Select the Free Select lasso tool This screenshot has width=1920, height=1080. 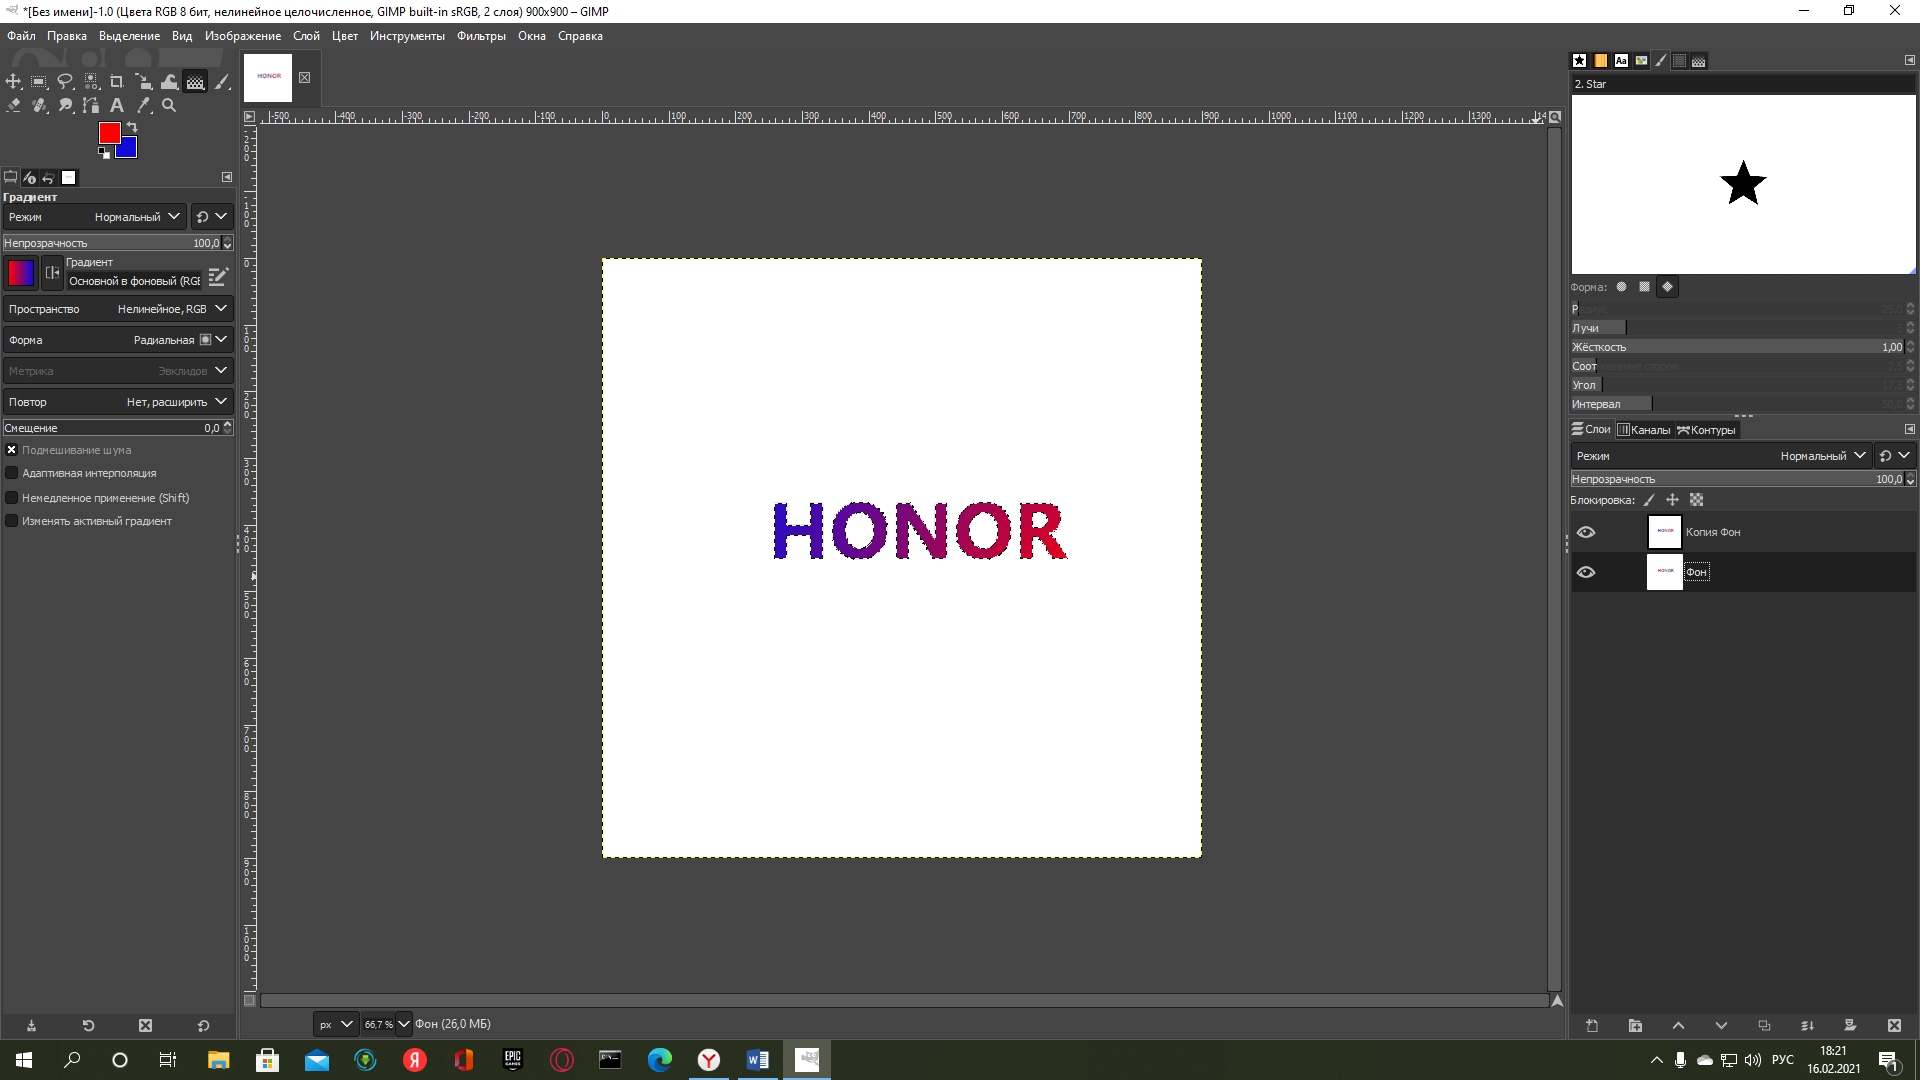pyautogui.click(x=65, y=82)
